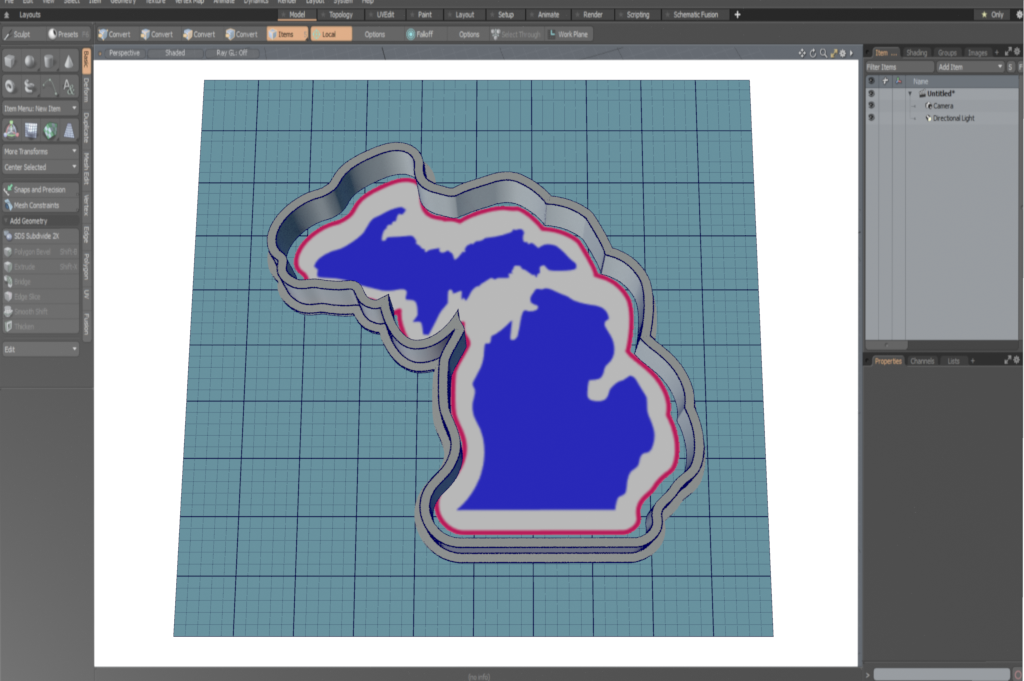
Task: Hide the Directional Light item
Action: [871, 118]
